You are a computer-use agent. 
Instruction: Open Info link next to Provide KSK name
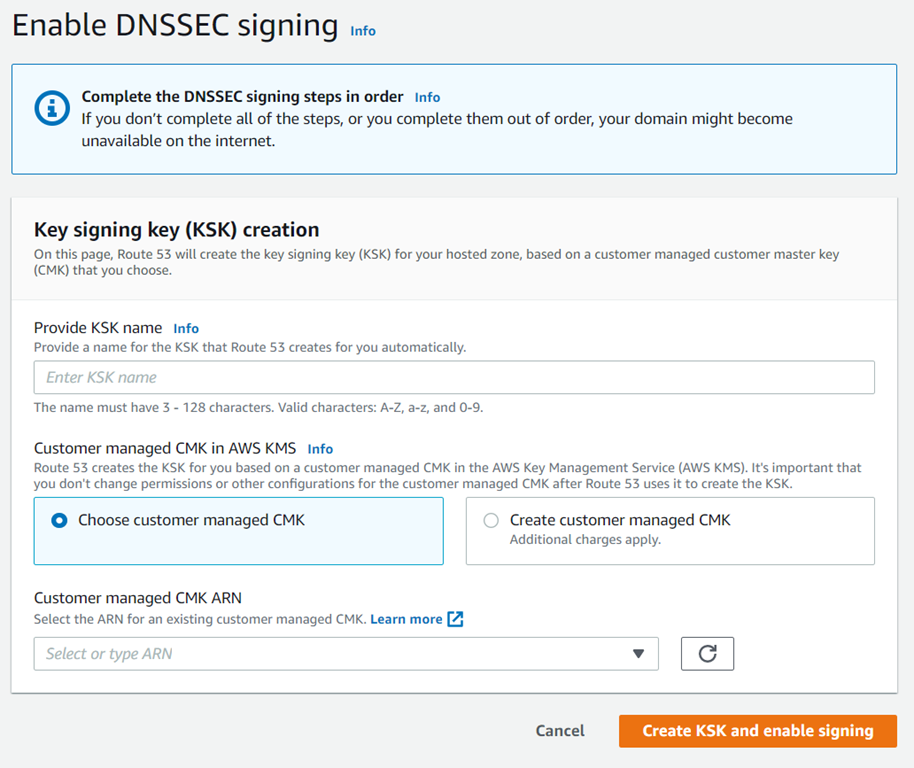pyautogui.click(x=186, y=328)
